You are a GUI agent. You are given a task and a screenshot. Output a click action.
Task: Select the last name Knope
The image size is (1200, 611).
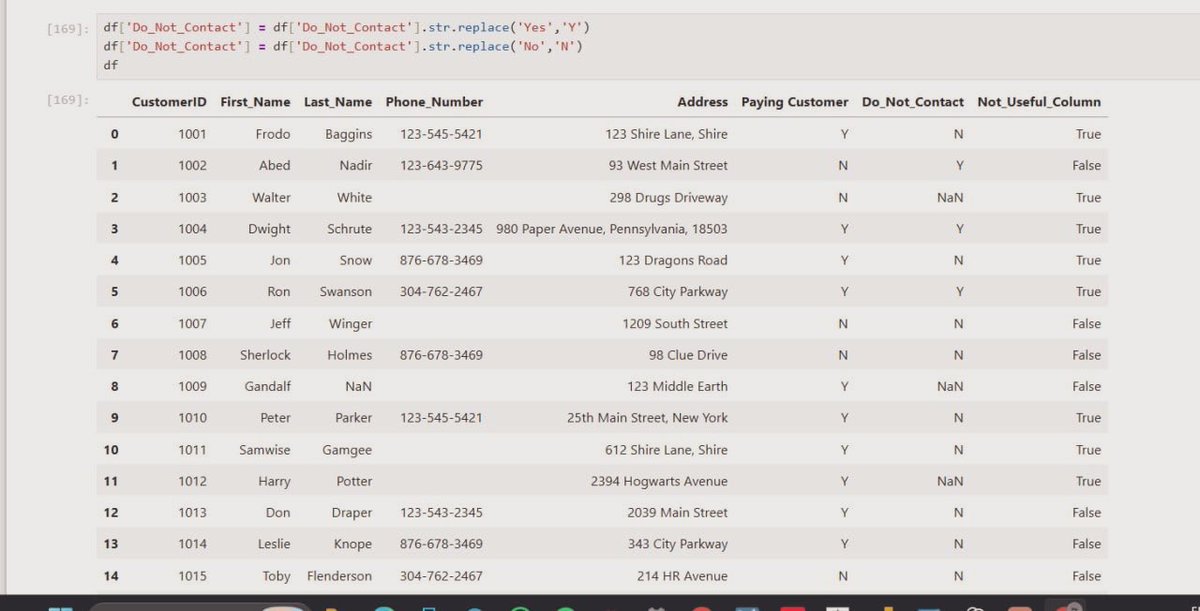(354, 544)
